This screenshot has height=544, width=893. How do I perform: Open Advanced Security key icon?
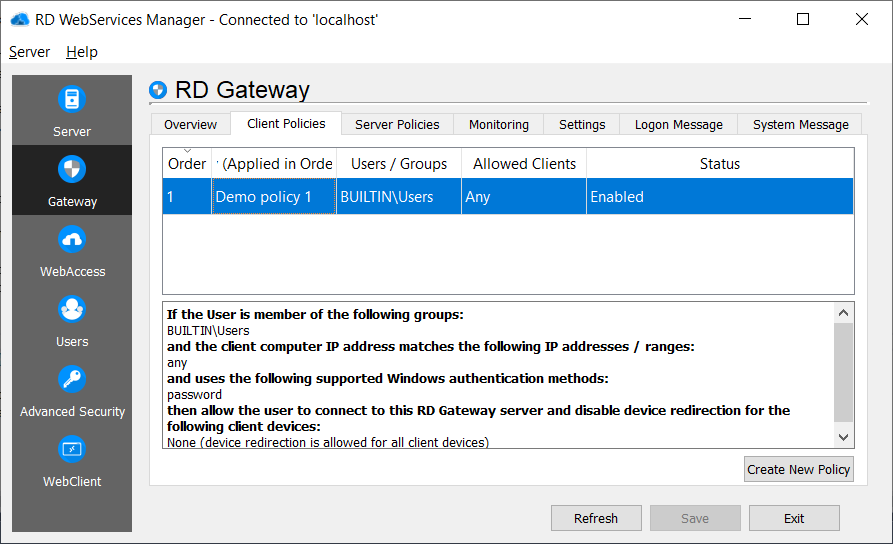pyautogui.click(x=72, y=380)
